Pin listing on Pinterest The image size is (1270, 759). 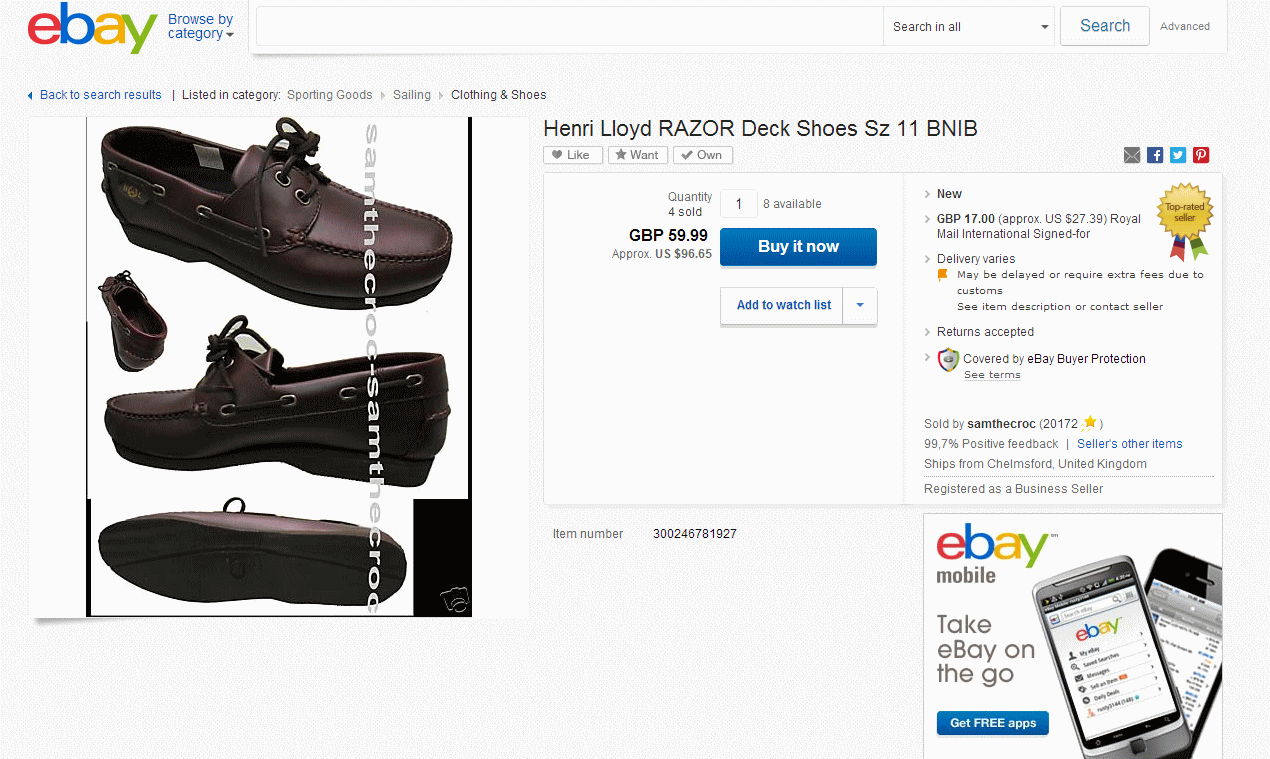1201,155
